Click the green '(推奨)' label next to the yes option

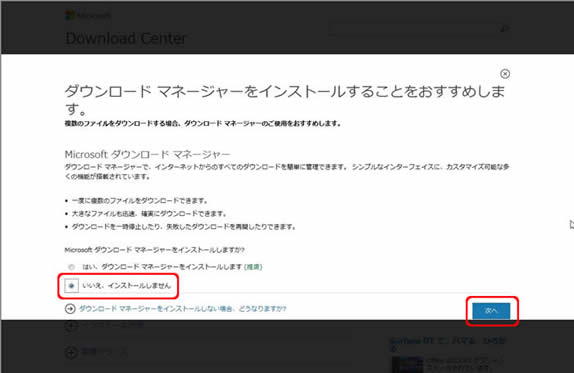click(253, 267)
